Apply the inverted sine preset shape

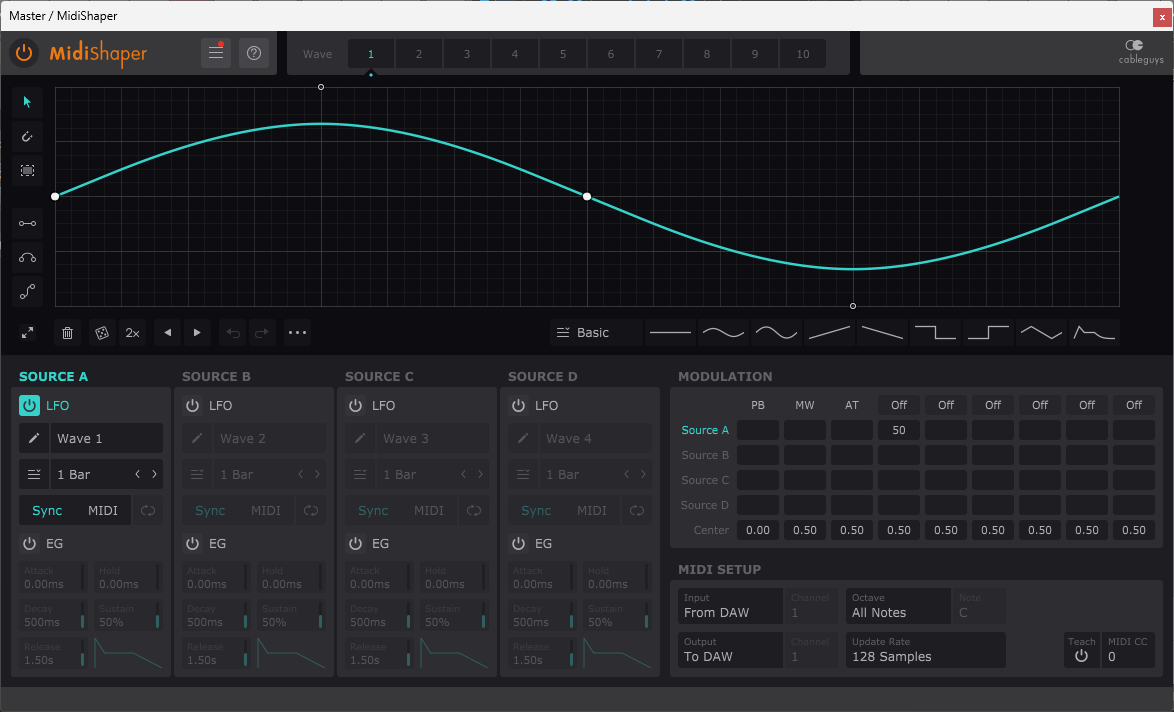[776, 332]
